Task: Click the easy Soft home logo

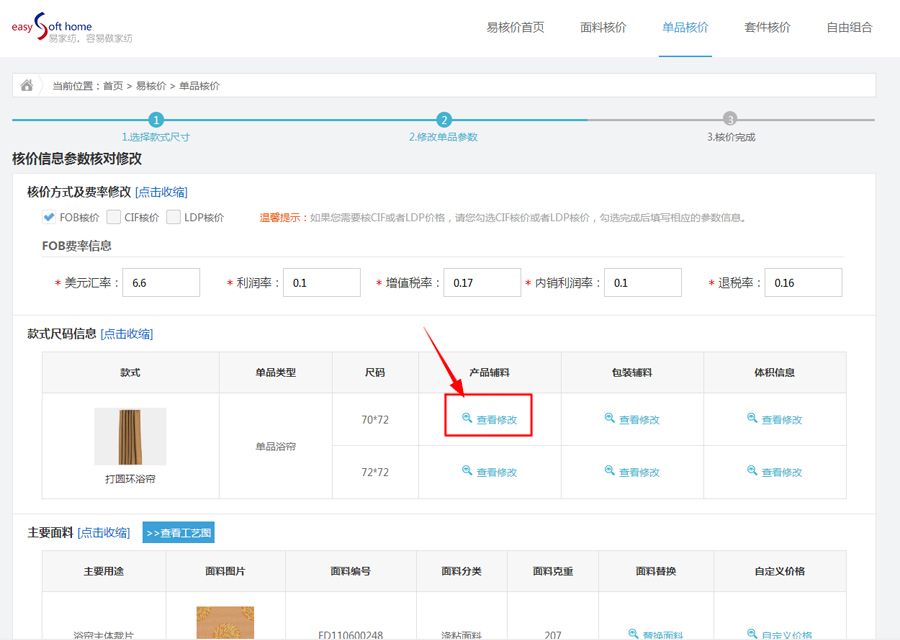Action: point(71,28)
